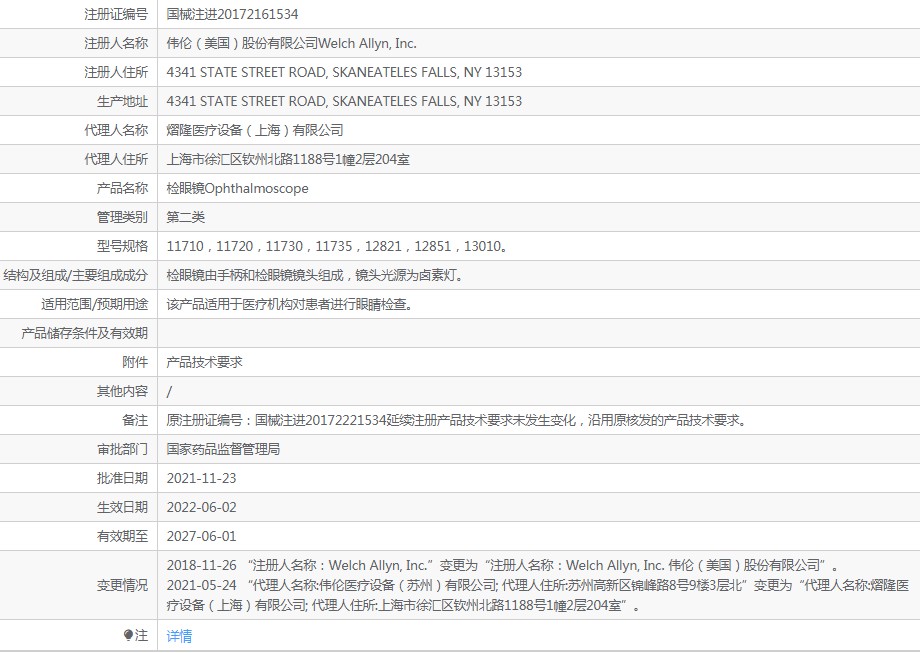Select approval date 2021-11-23

(201, 479)
